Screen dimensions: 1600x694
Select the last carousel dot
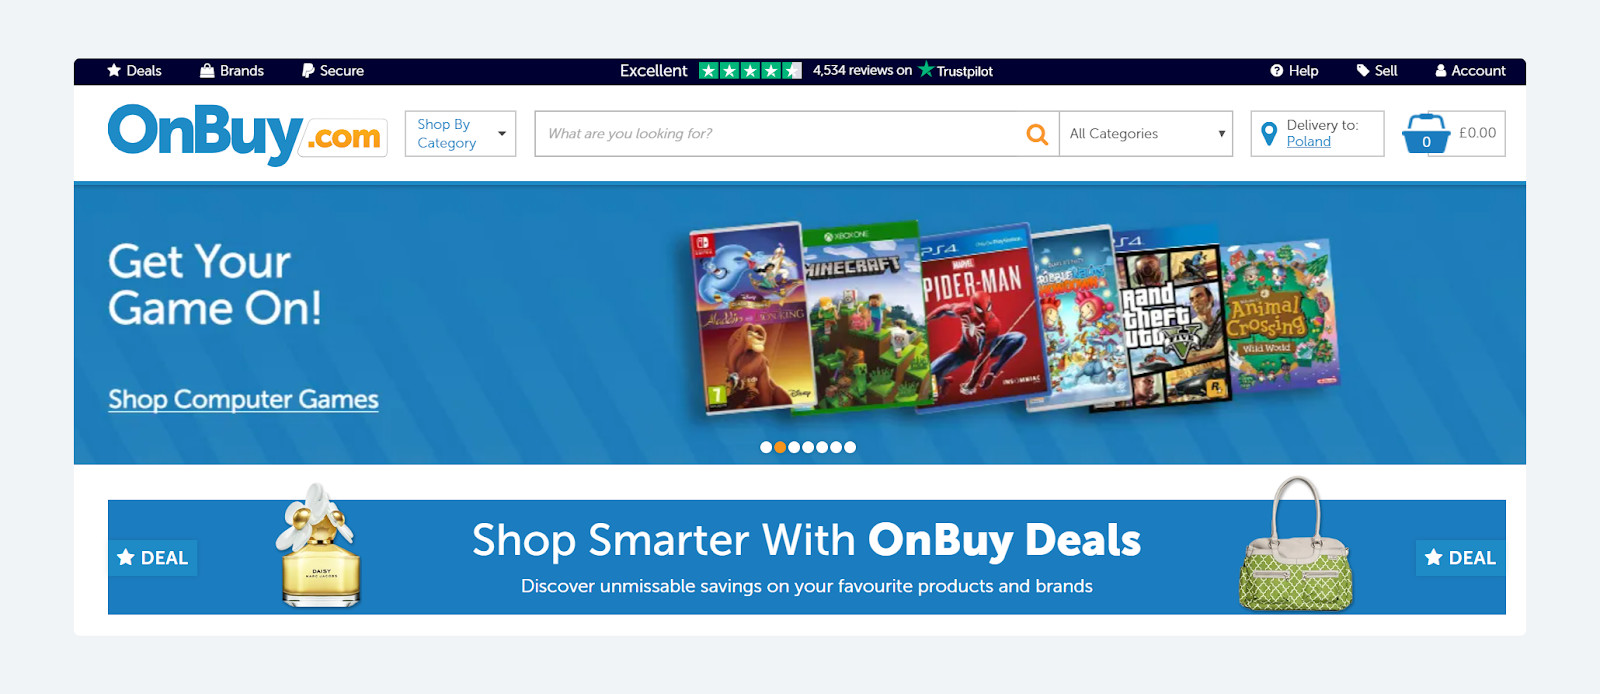click(850, 447)
